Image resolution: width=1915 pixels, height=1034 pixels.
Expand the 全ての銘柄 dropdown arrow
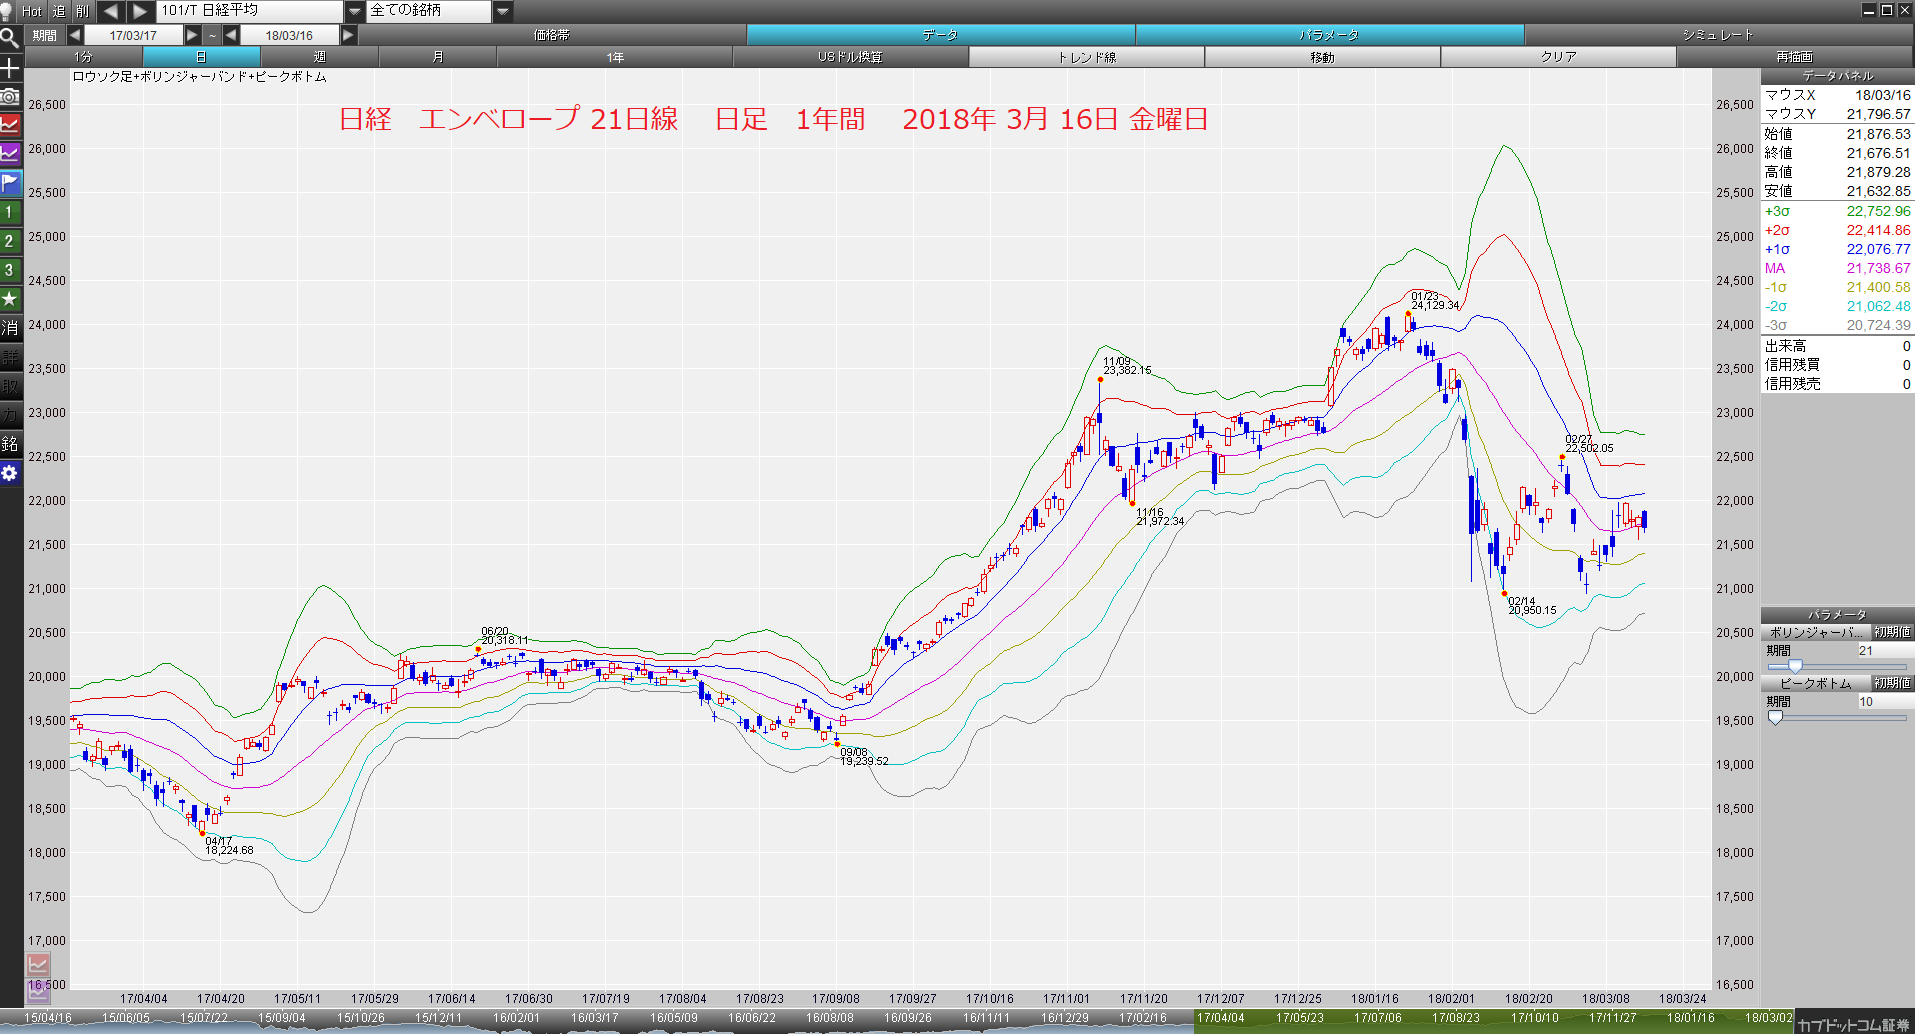point(503,11)
